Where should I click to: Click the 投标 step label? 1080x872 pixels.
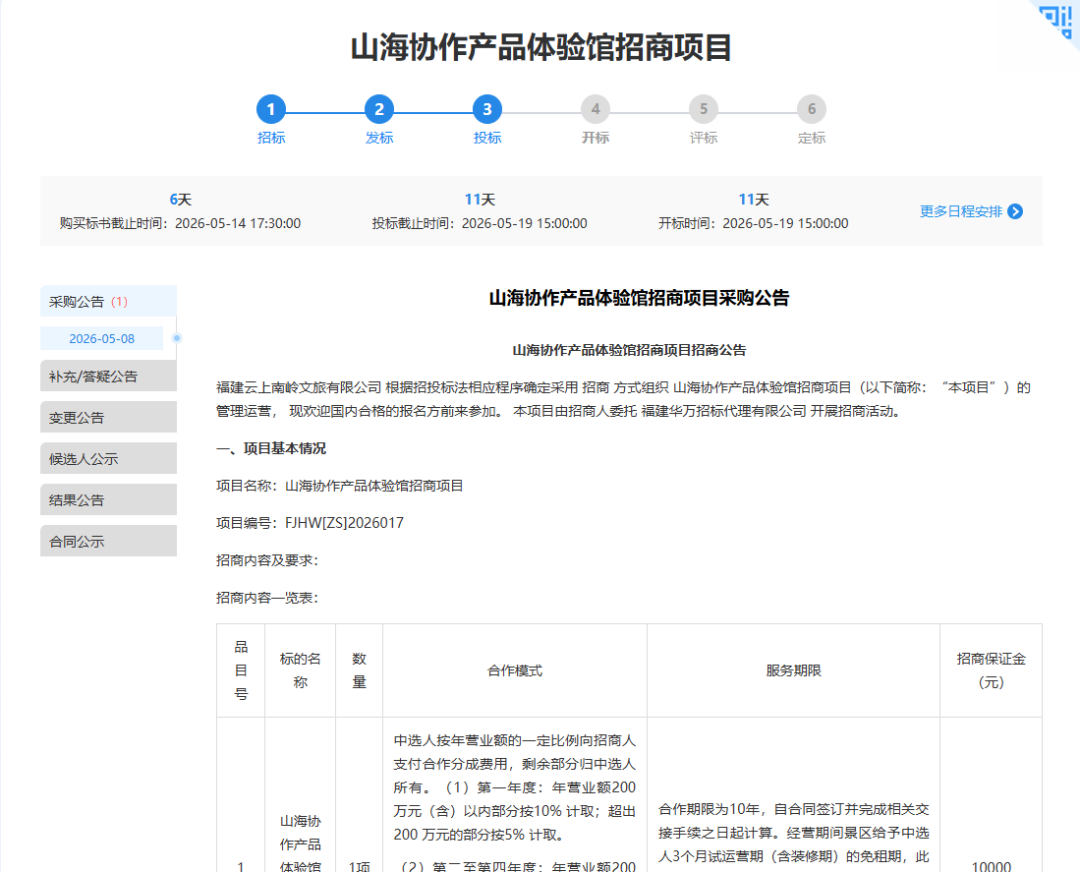(x=487, y=138)
